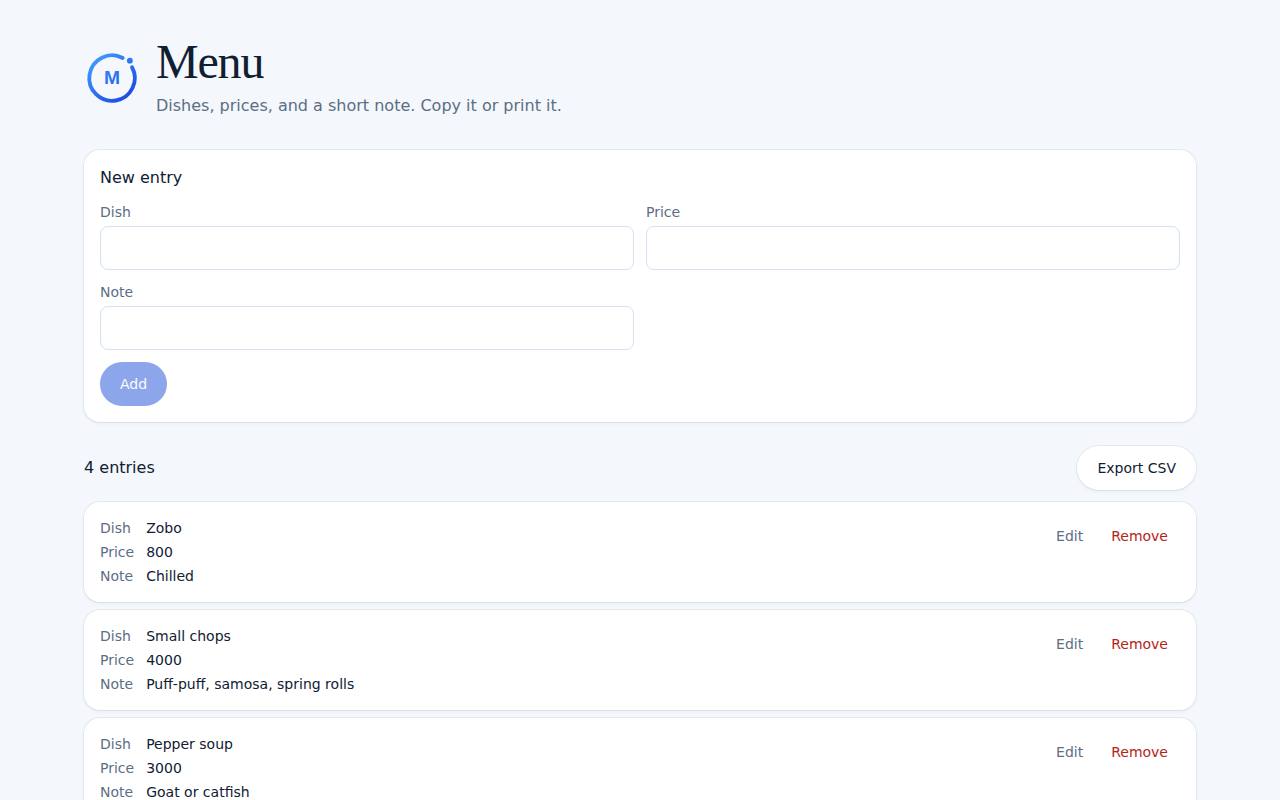Image resolution: width=1280 pixels, height=800 pixels.
Task: Click the circular M logo icon
Action: point(112,78)
